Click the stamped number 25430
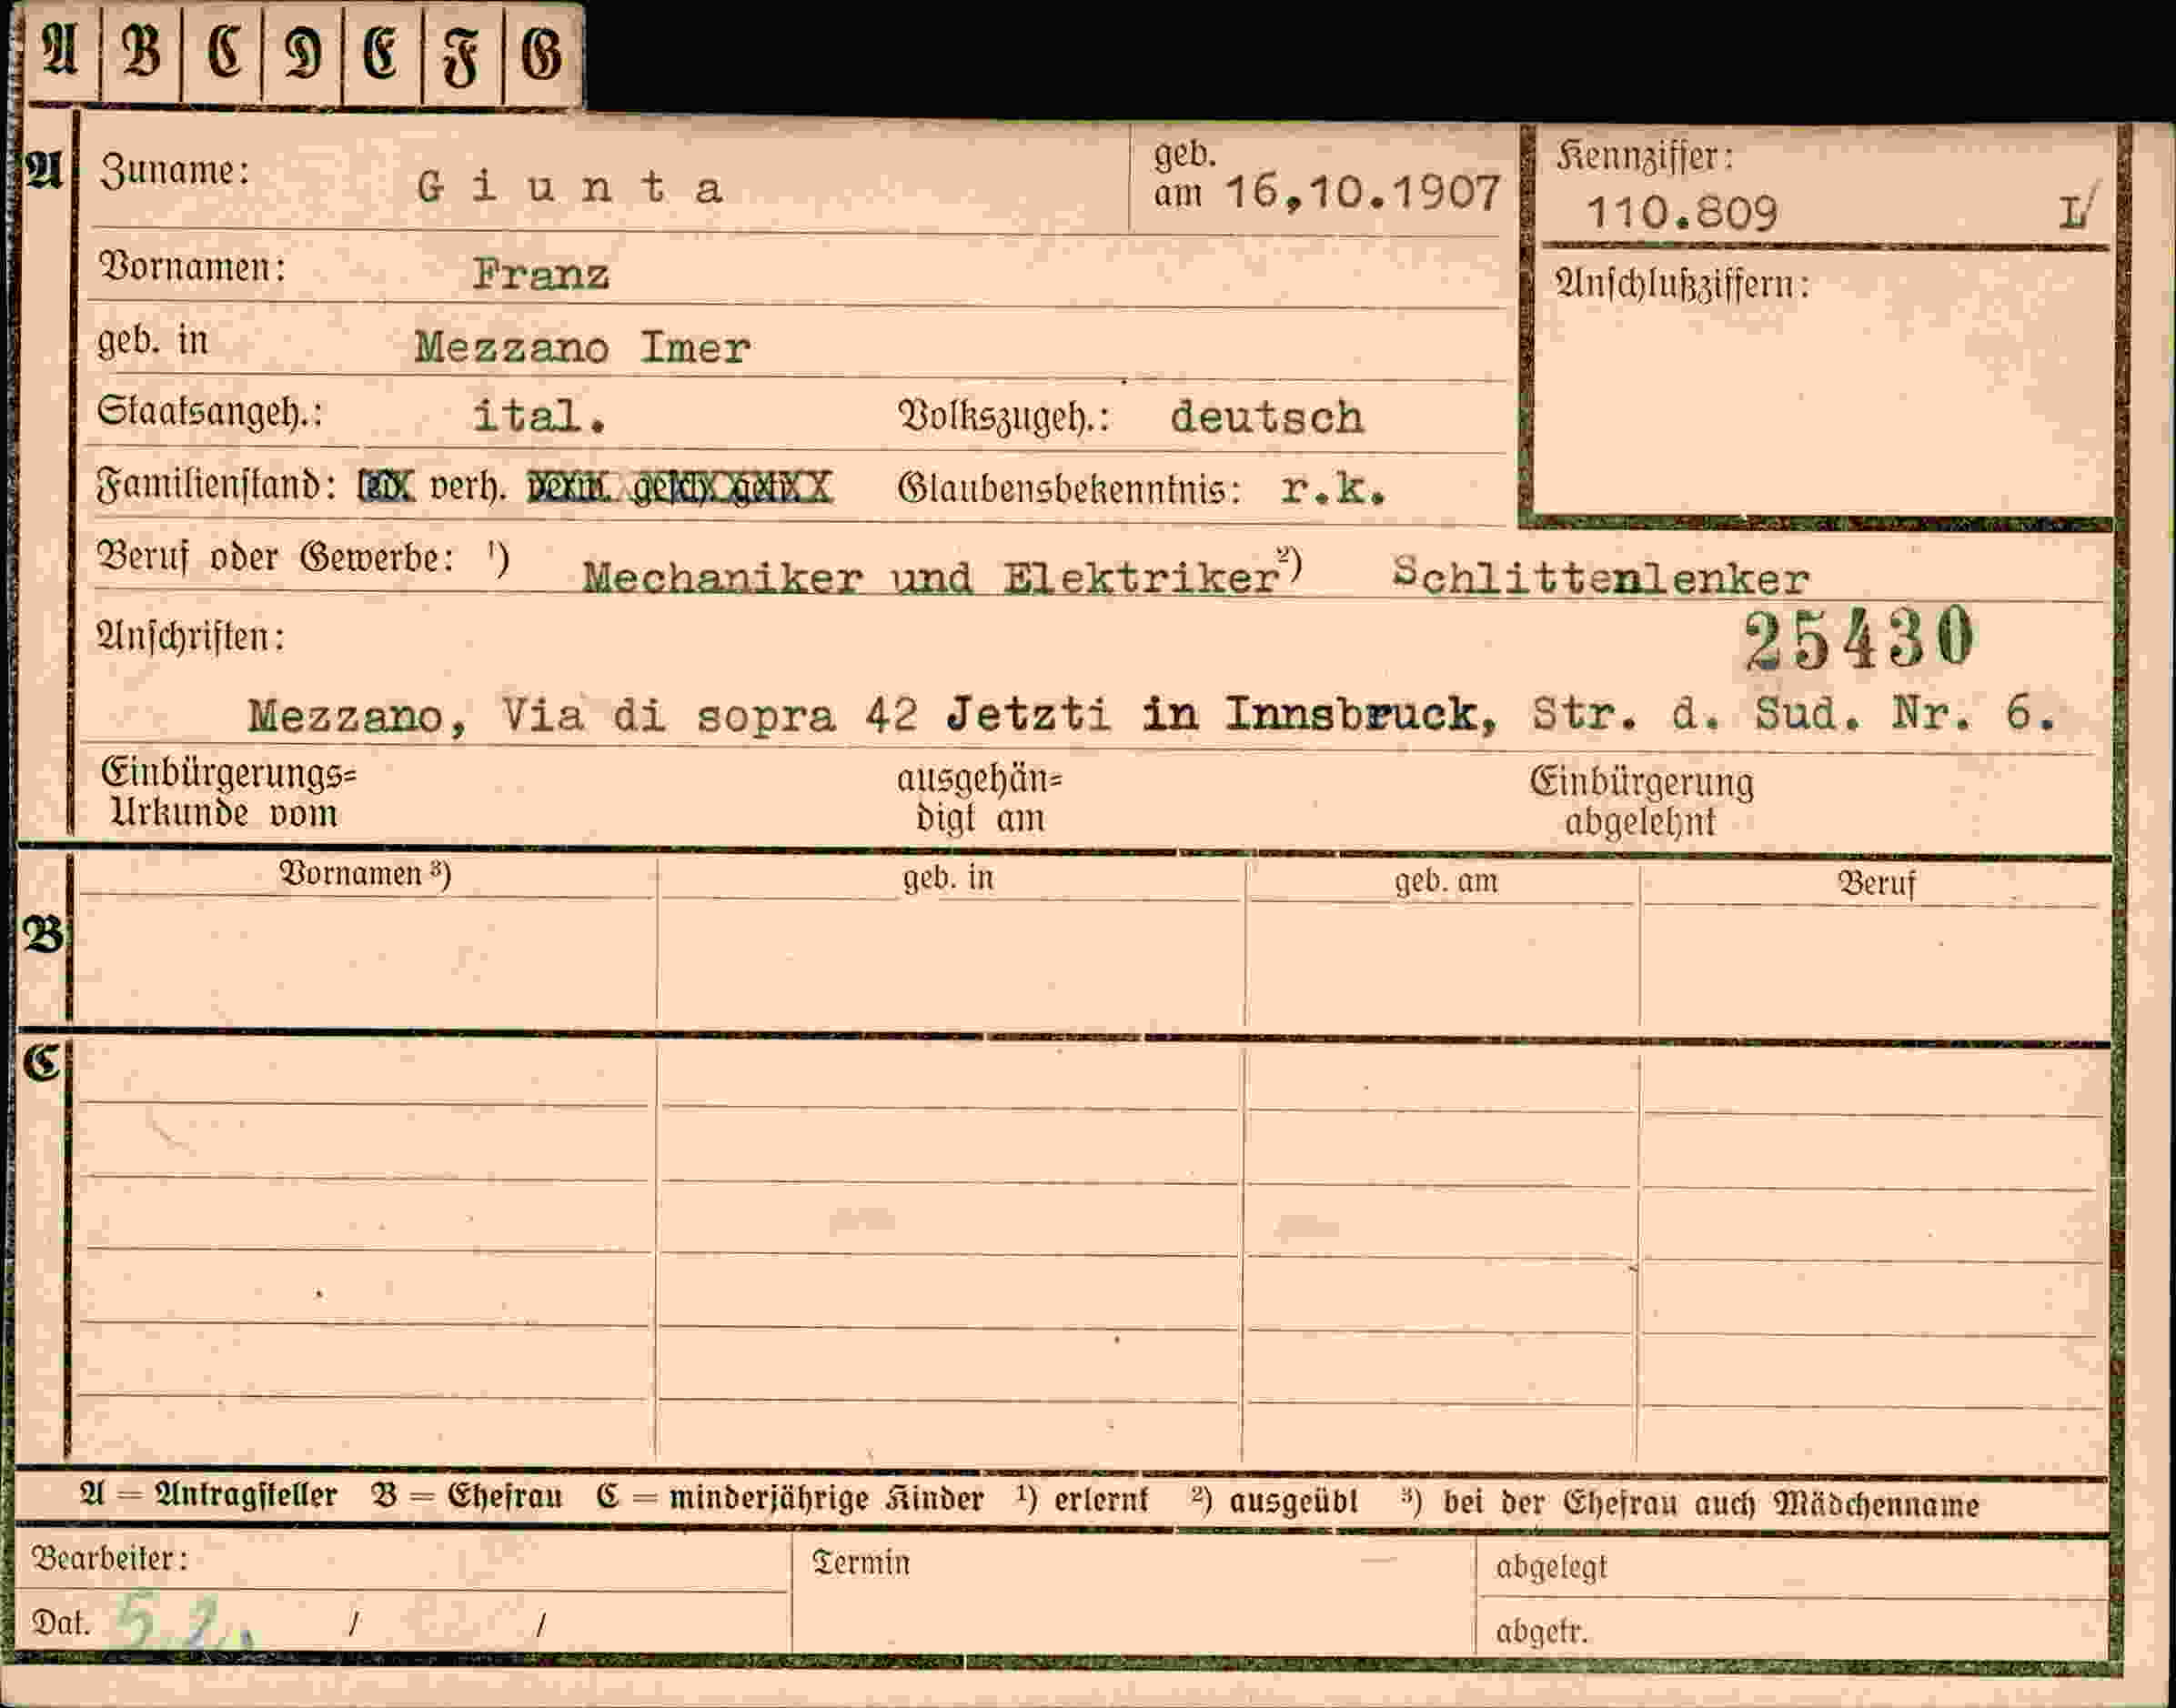The height and width of the screenshot is (1708, 2176). tap(1861, 638)
